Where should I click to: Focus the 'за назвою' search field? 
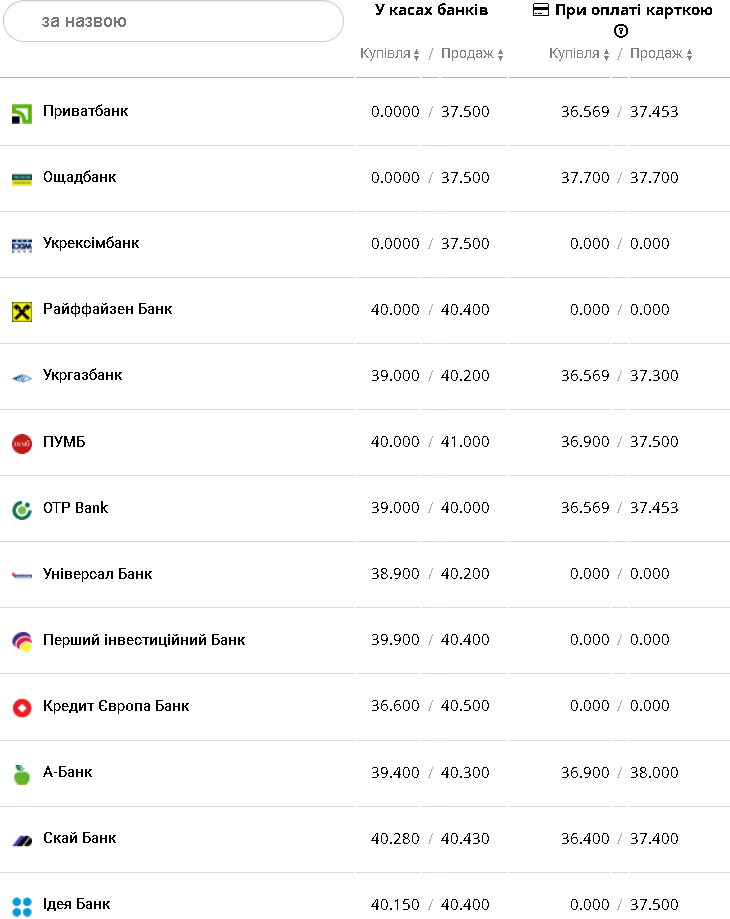[x=174, y=21]
